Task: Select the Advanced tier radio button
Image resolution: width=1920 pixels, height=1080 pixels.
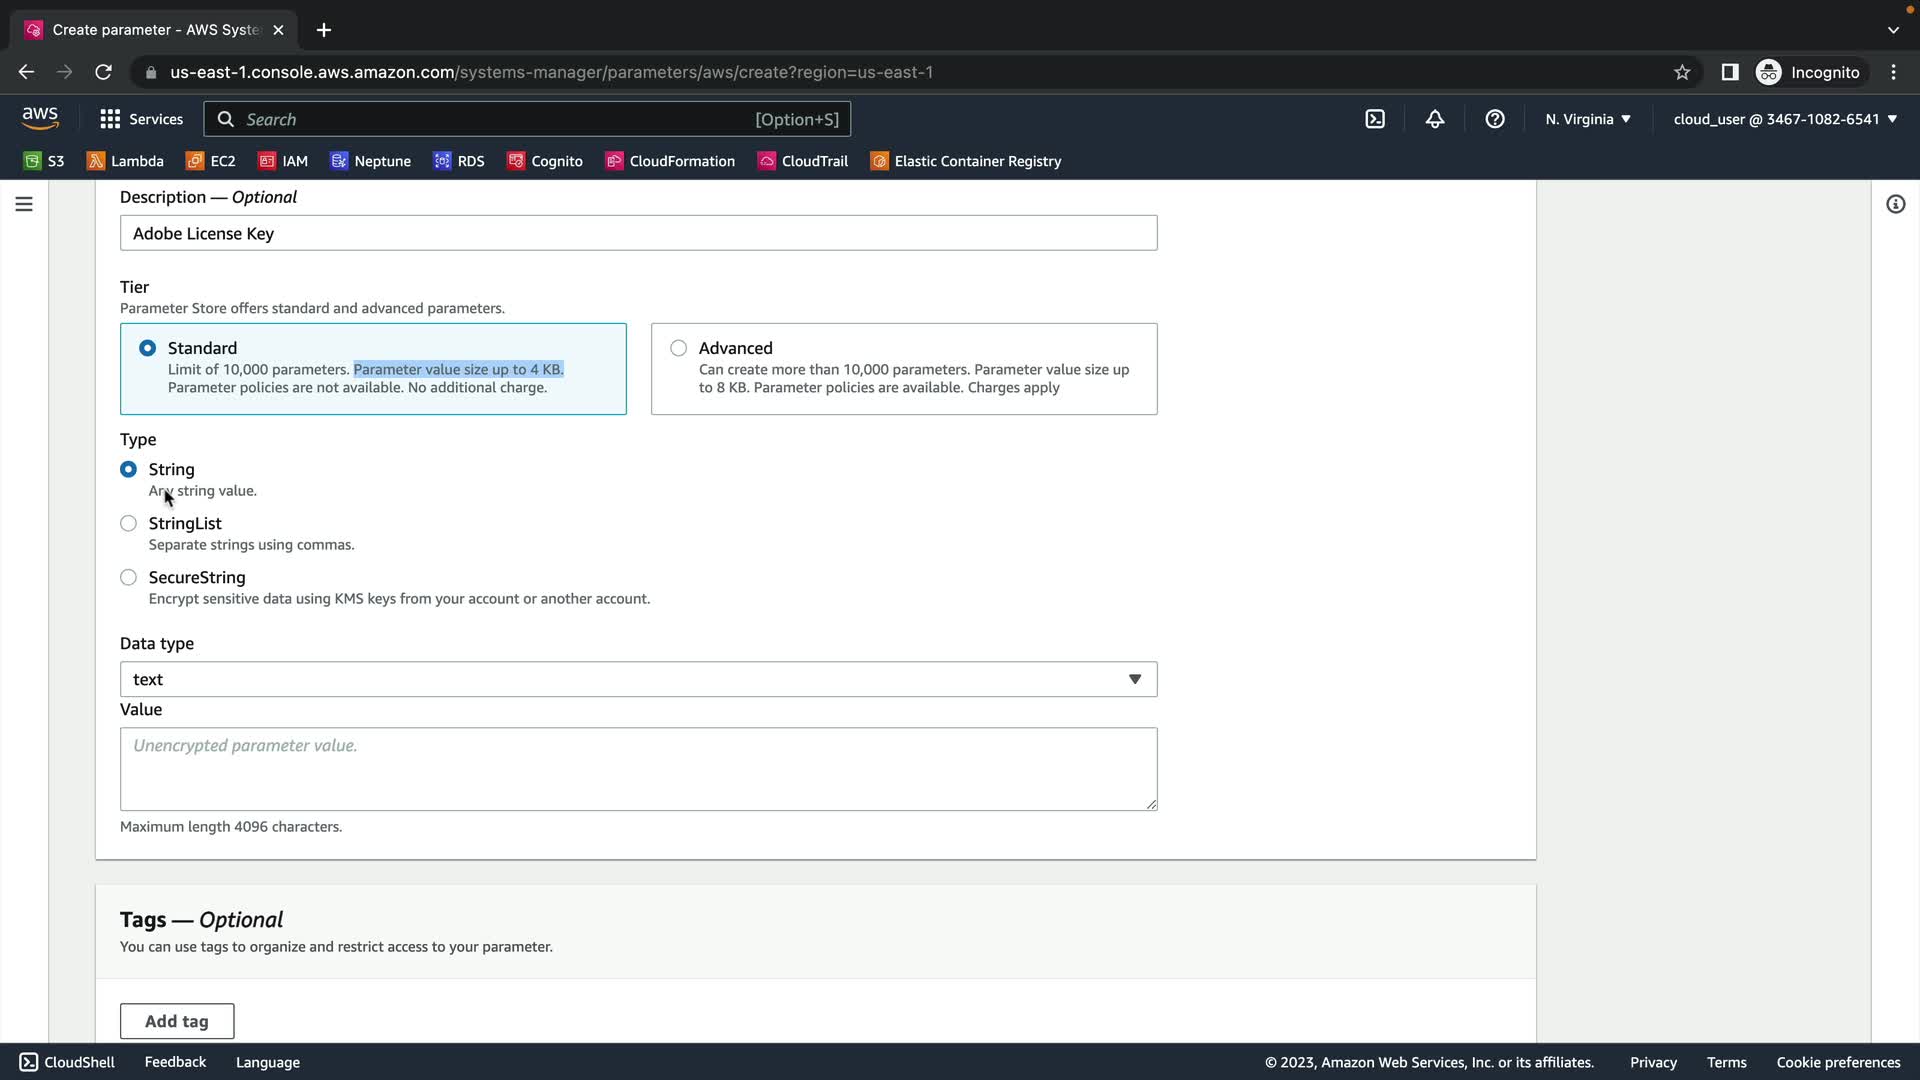Action: coord(679,348)
